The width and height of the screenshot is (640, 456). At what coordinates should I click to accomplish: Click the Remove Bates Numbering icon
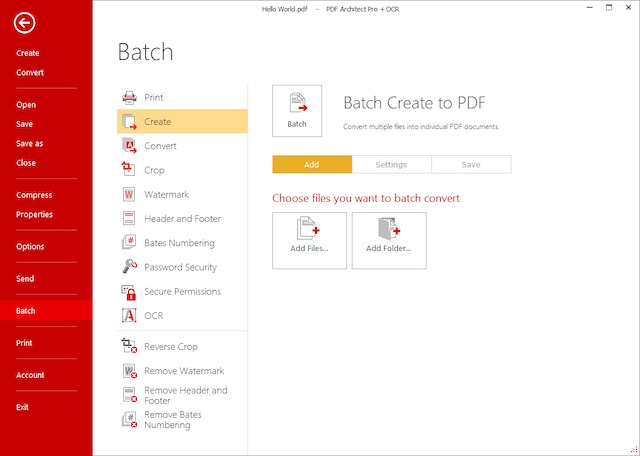coord(129,419)
